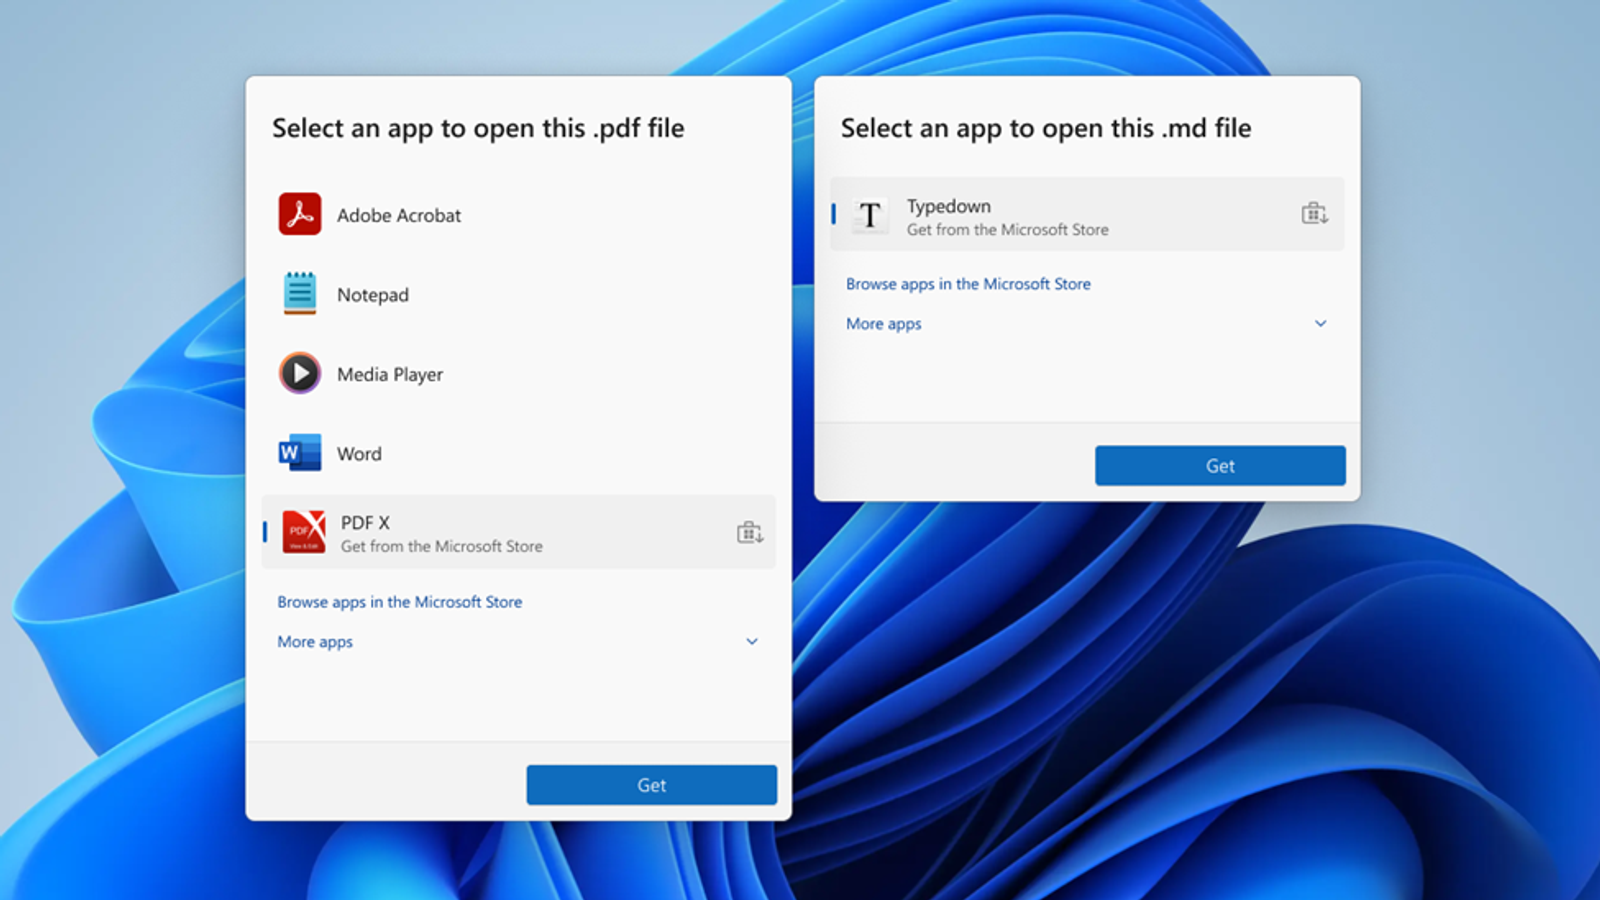Click the Typedown T icon
This screenshot has height=900, width=1600.
point(870,215)
